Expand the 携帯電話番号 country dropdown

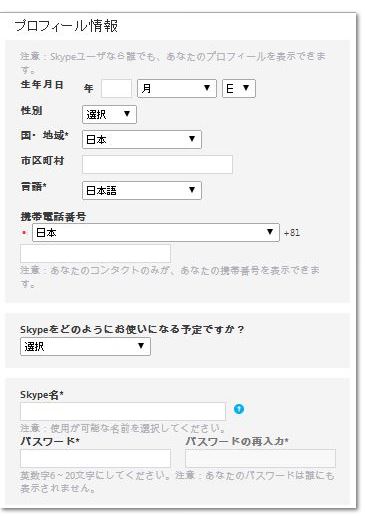point(156,232)
